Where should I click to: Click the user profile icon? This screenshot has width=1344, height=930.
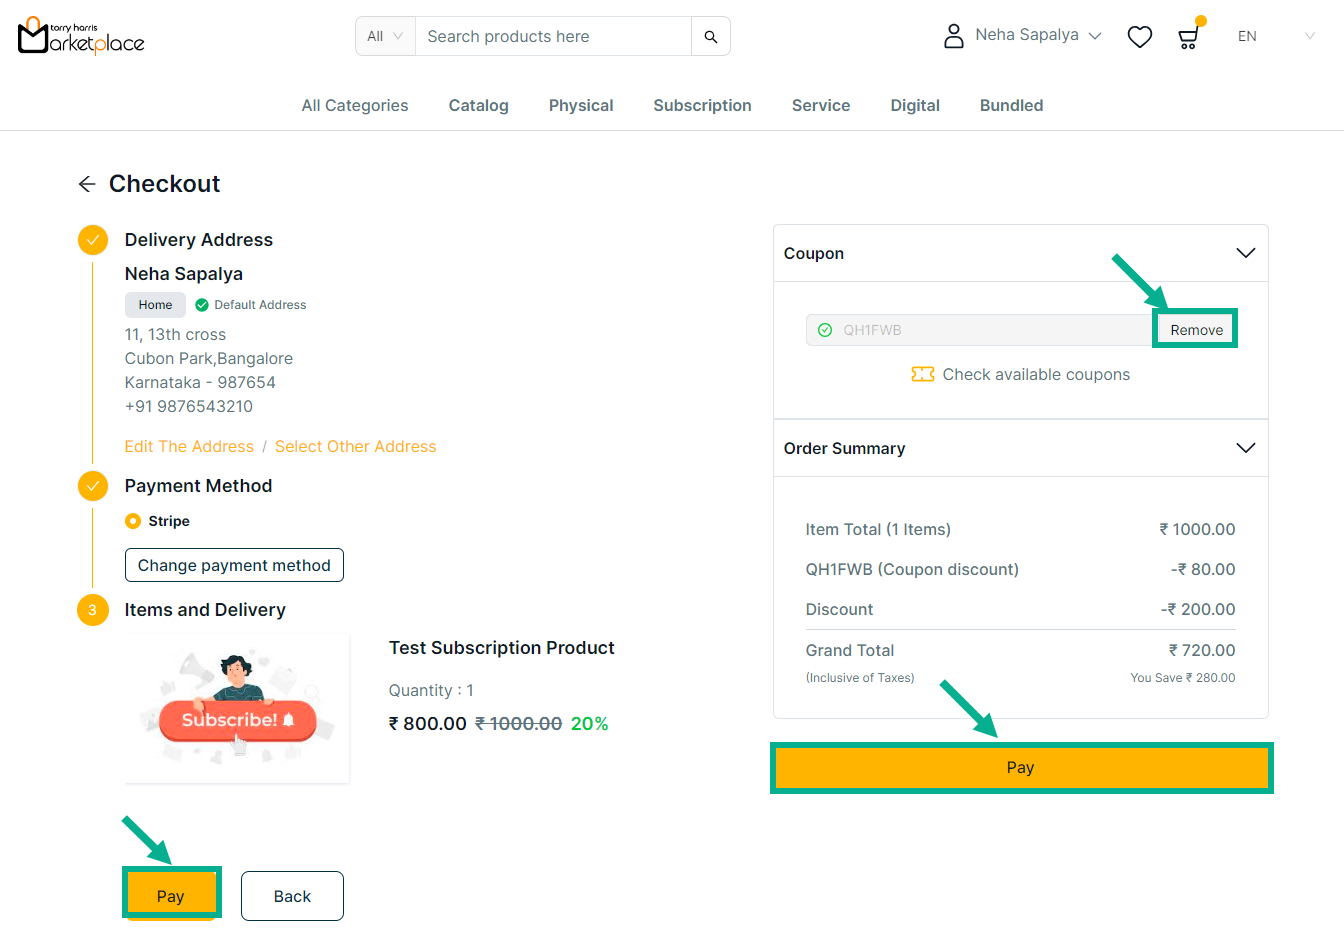click(x=953, y=36)
